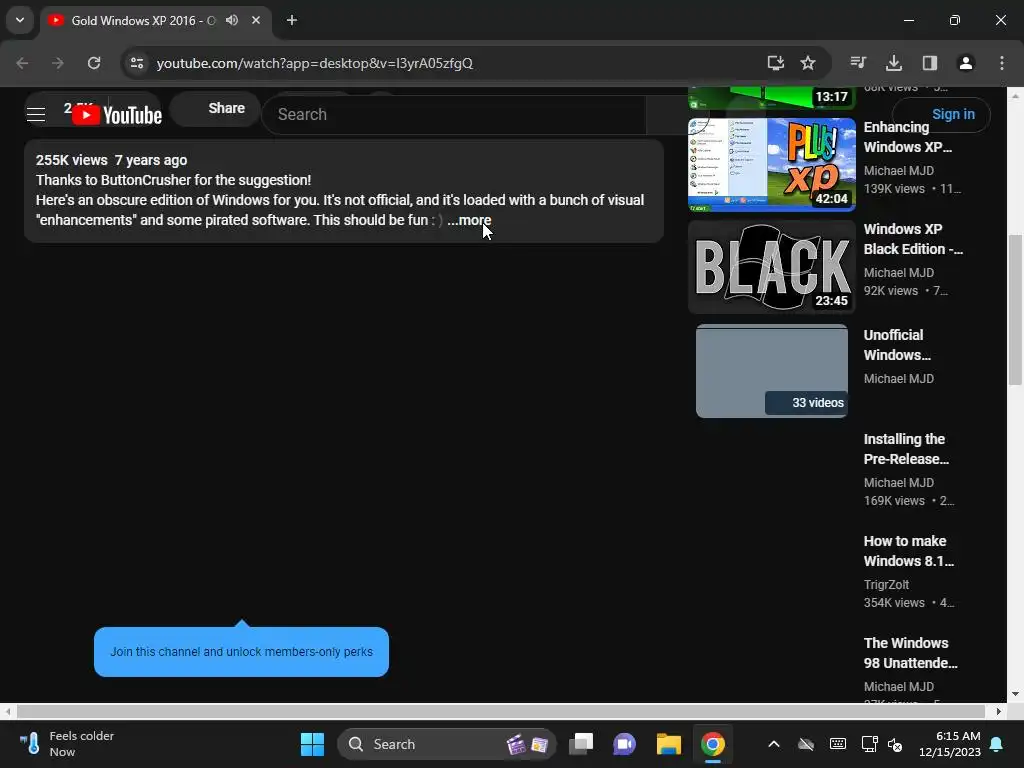The width and height of the screenshot is (1024, 768).
Task: Open the YouTube hamburger guide menu
Action: pos(36,115)
